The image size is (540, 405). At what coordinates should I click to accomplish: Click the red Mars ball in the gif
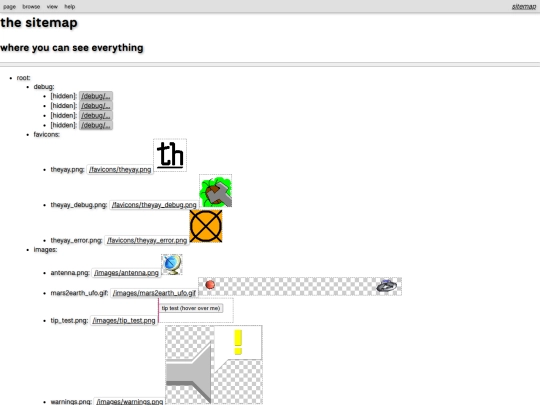point(210,285)
